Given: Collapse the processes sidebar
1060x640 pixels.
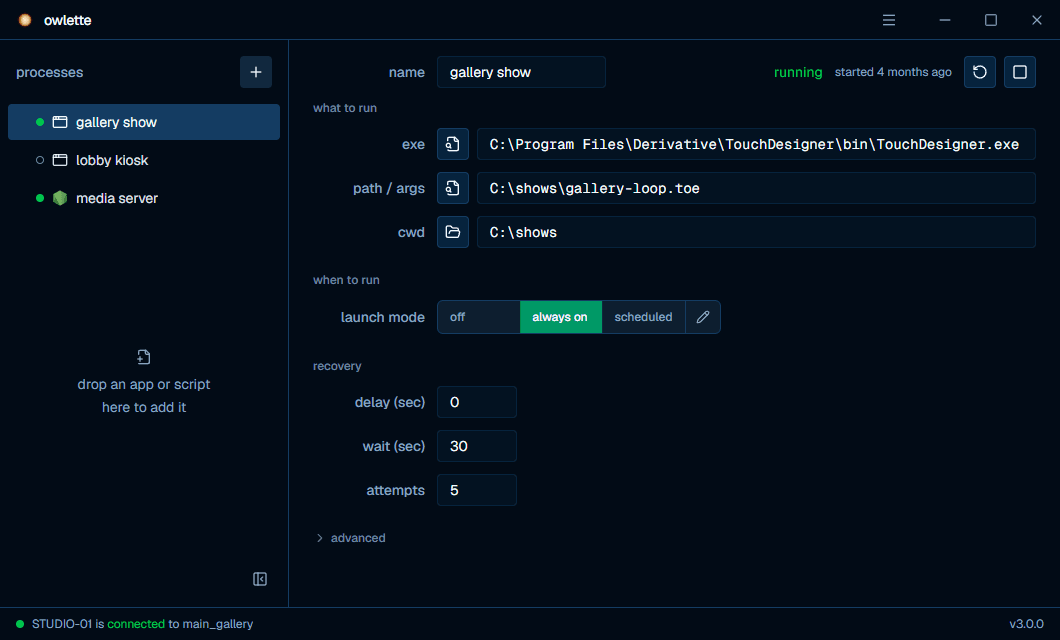Looking at the screenshot, I should pos(260,579).
